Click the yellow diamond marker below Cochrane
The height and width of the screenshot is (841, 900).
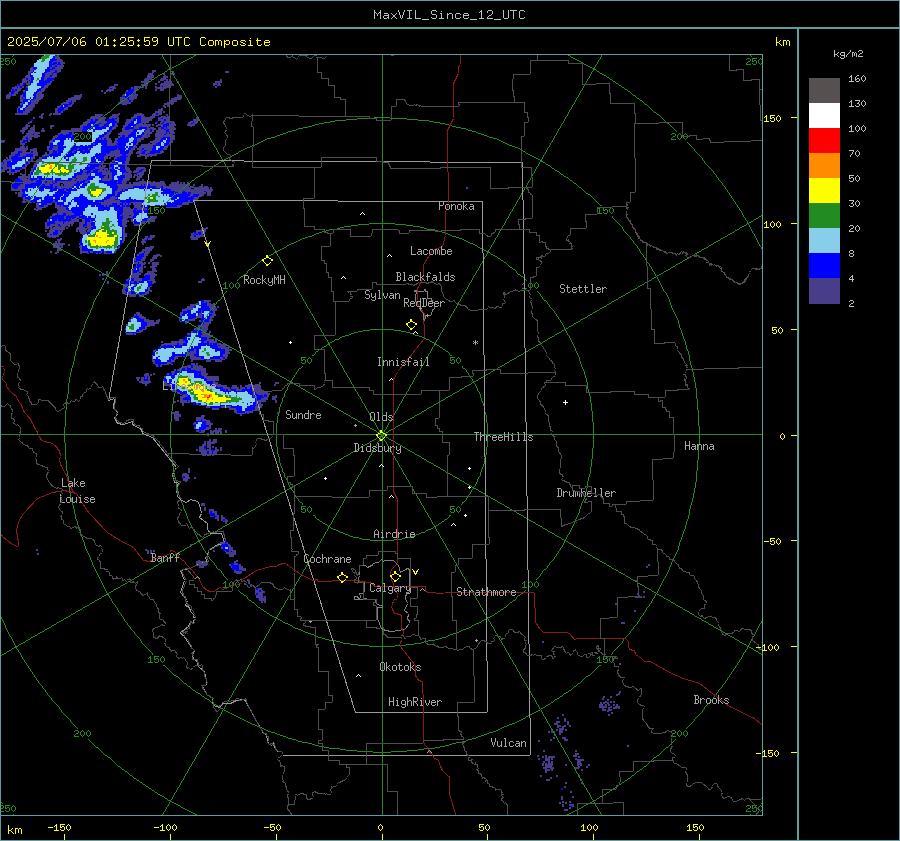(343, 578)
